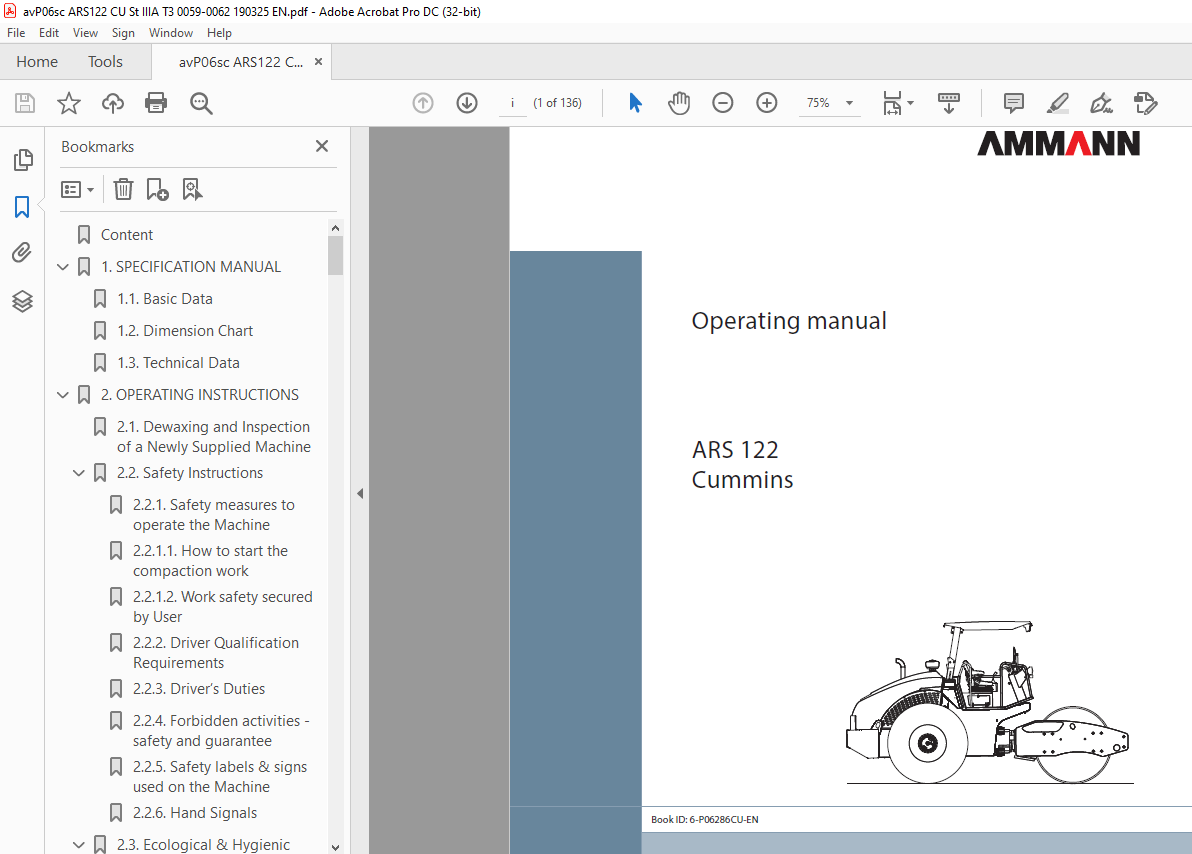The height and width of the screenshot is (854, 1192).
Task: Go to previous page arrow
Action: (x=423, y=103)
